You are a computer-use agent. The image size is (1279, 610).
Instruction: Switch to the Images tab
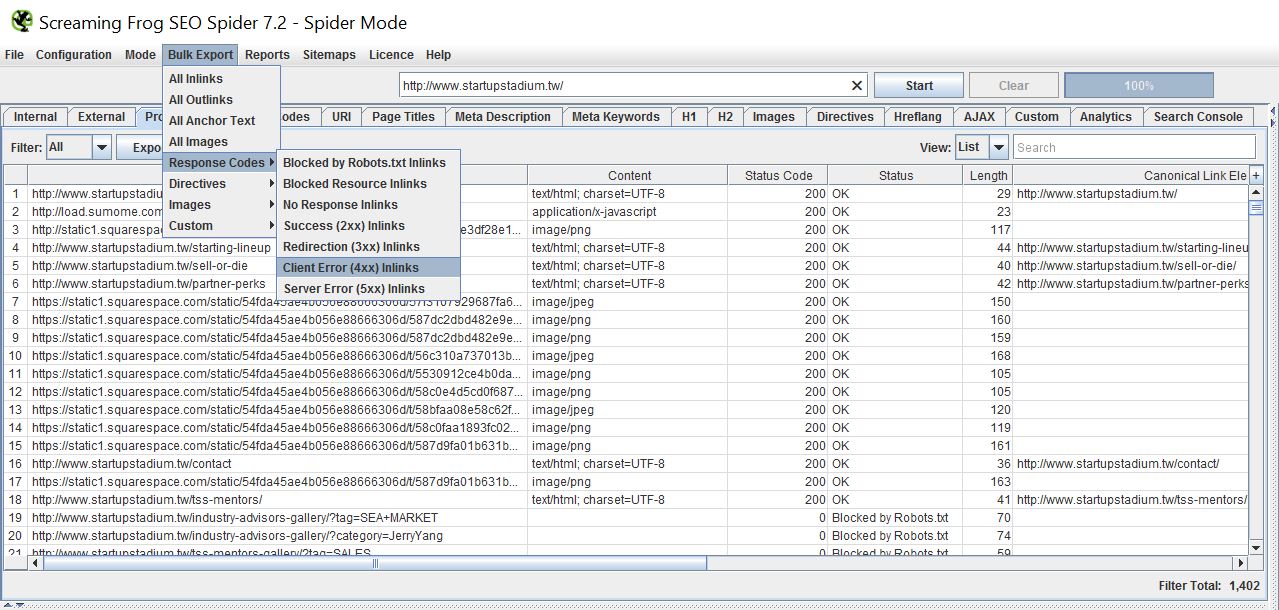pos(774,117)
